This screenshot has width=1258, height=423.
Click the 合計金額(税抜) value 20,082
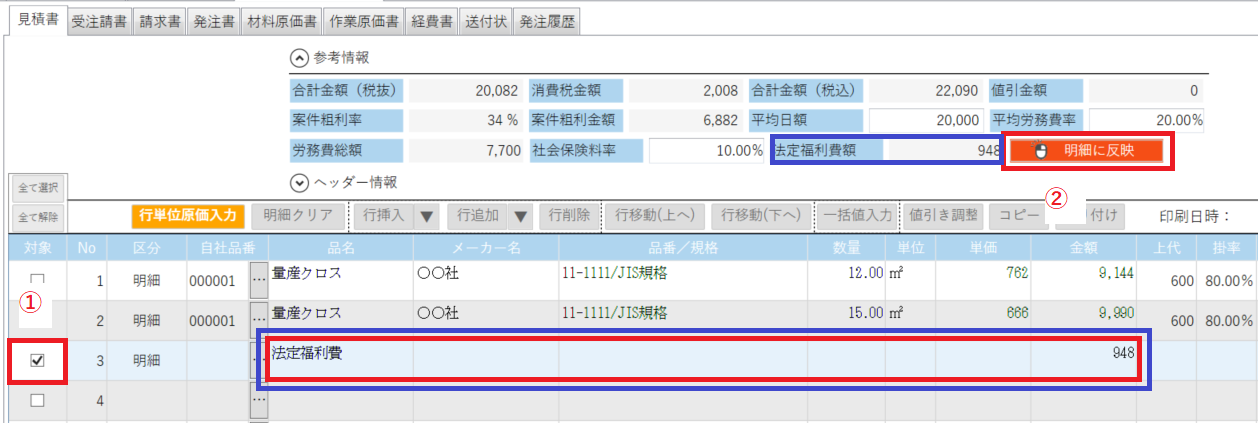[x=464, y=90]
